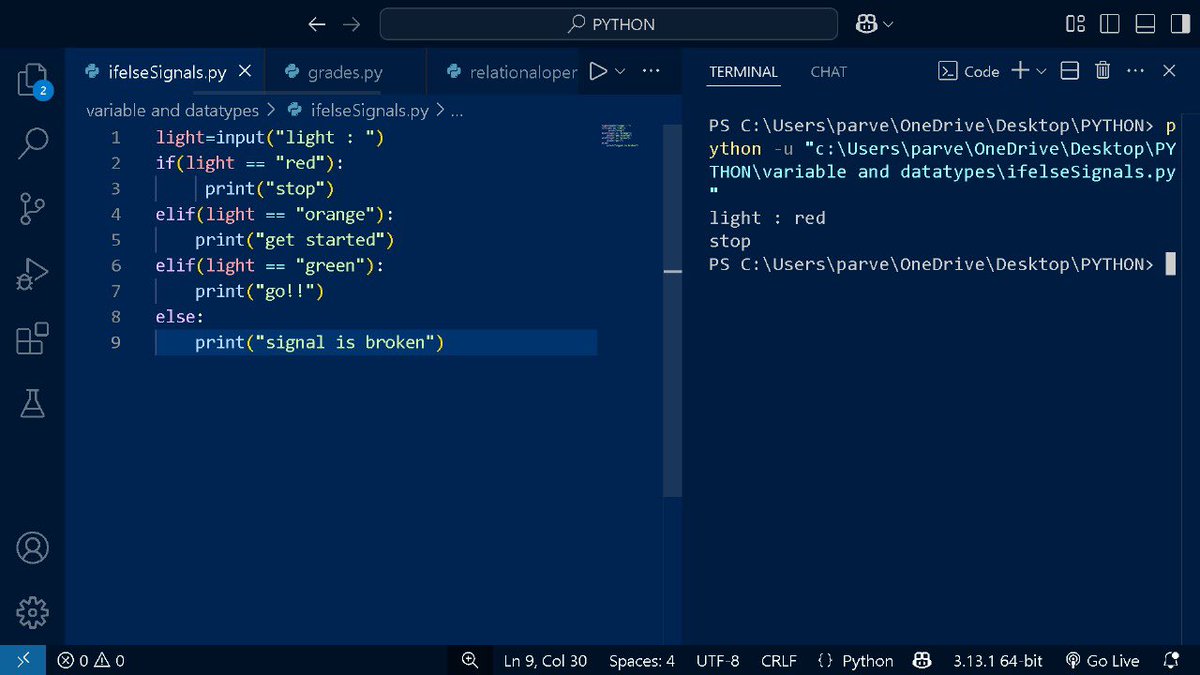This screenshot has height=675, width=1200.
Task: Open problems errors and warnings indicator
Action: 91,660
